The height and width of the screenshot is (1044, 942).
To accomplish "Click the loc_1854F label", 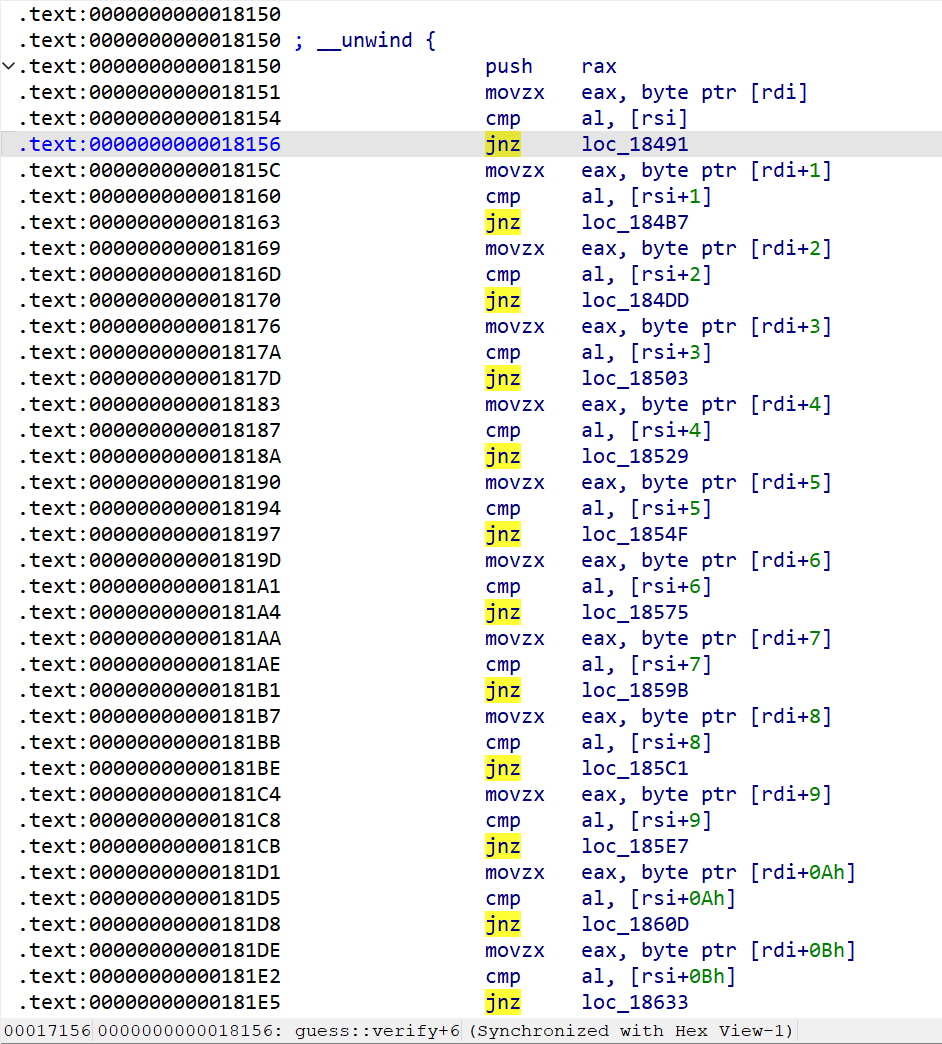I will (634, 535).
